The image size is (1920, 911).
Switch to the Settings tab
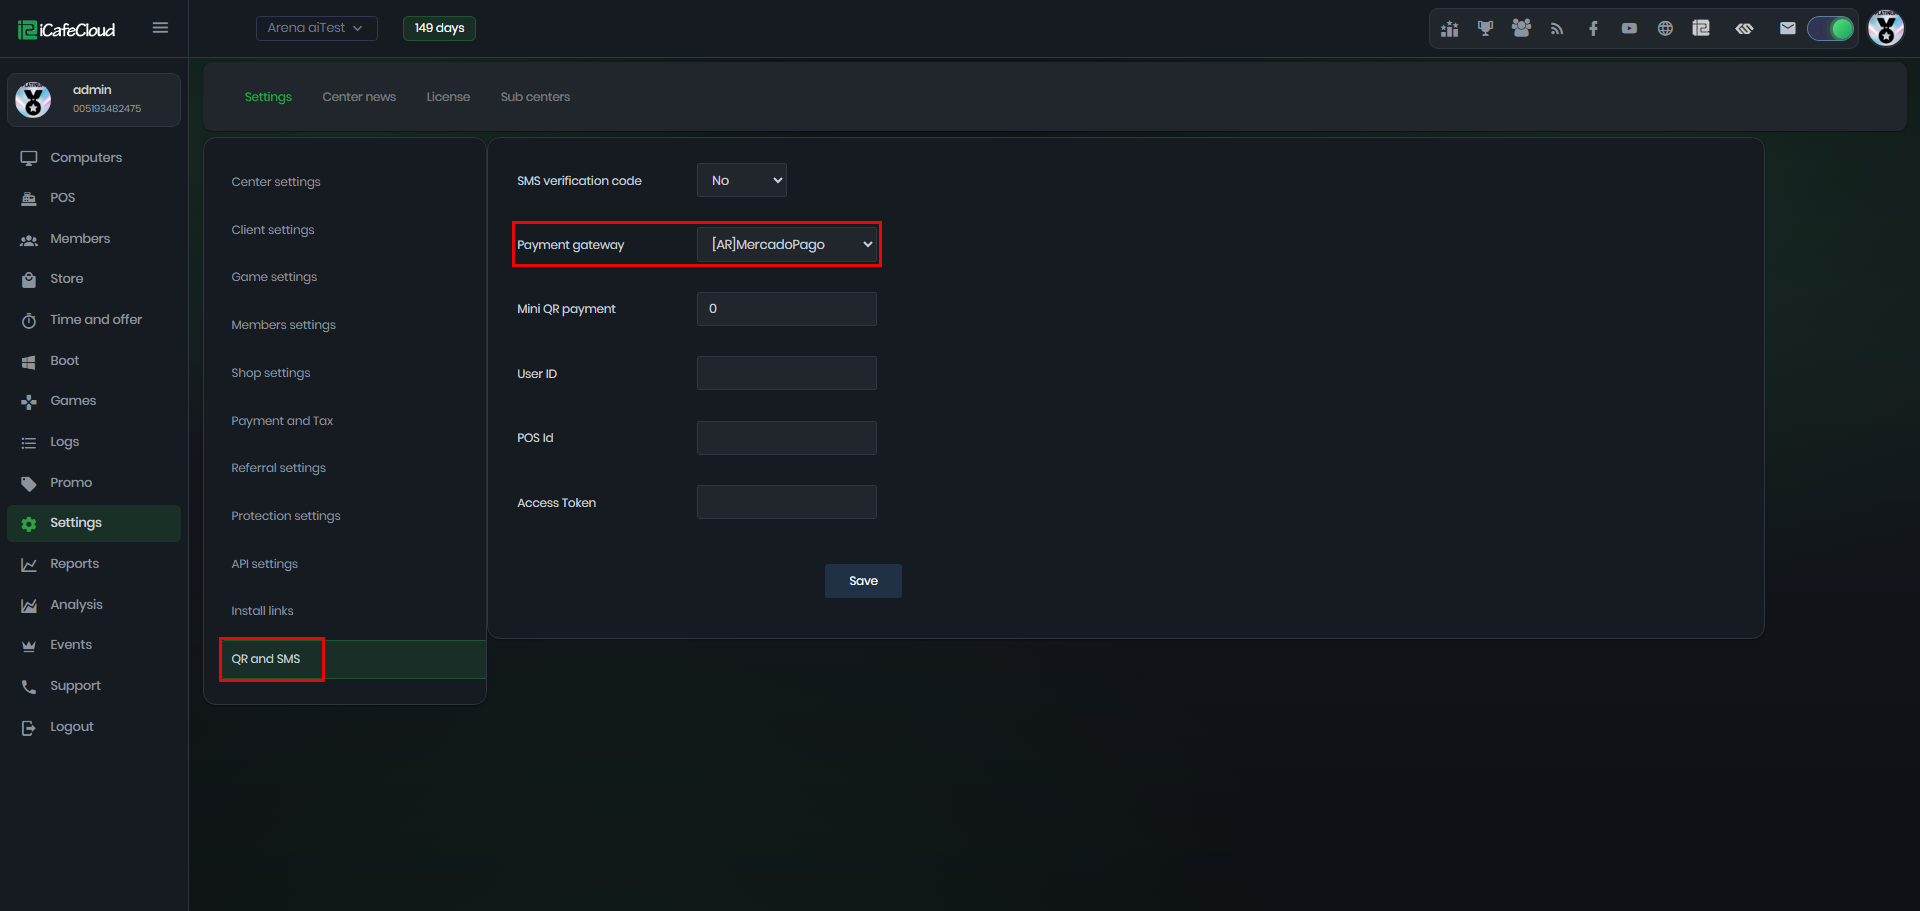268,97
